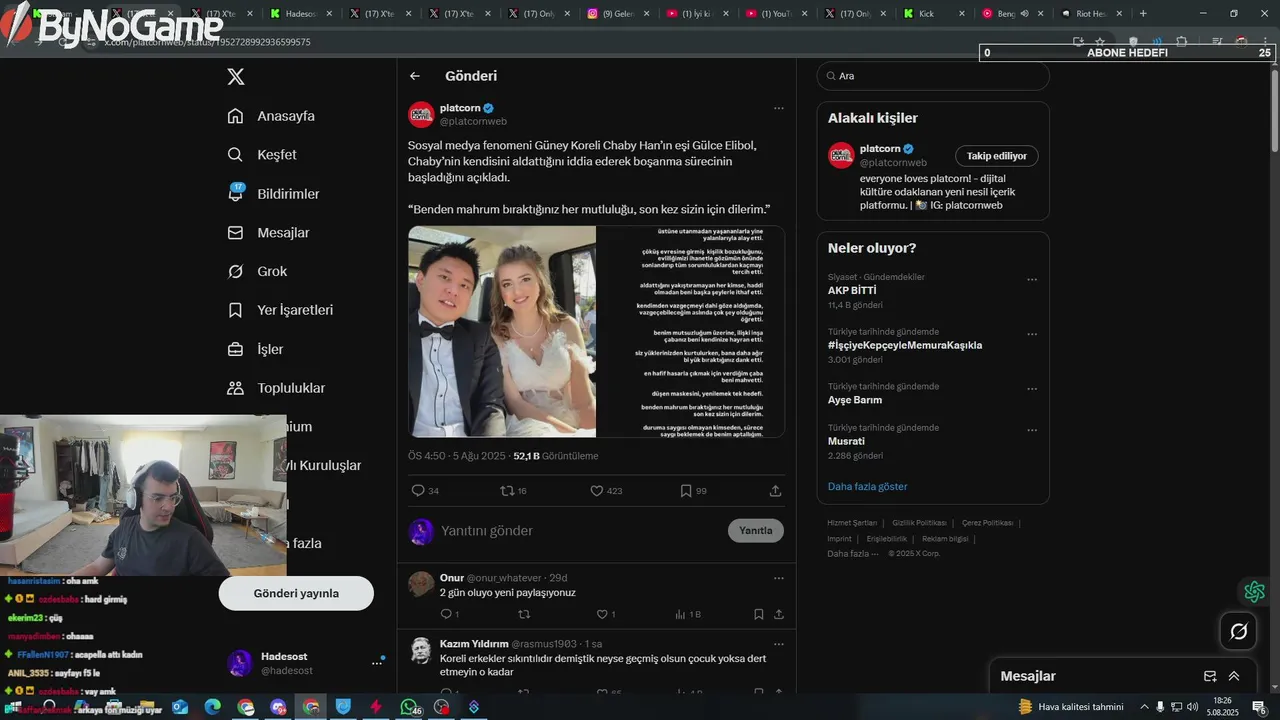Click the floating Grok button
Screen dimensions: 1280x720
tap(1239, 631)
